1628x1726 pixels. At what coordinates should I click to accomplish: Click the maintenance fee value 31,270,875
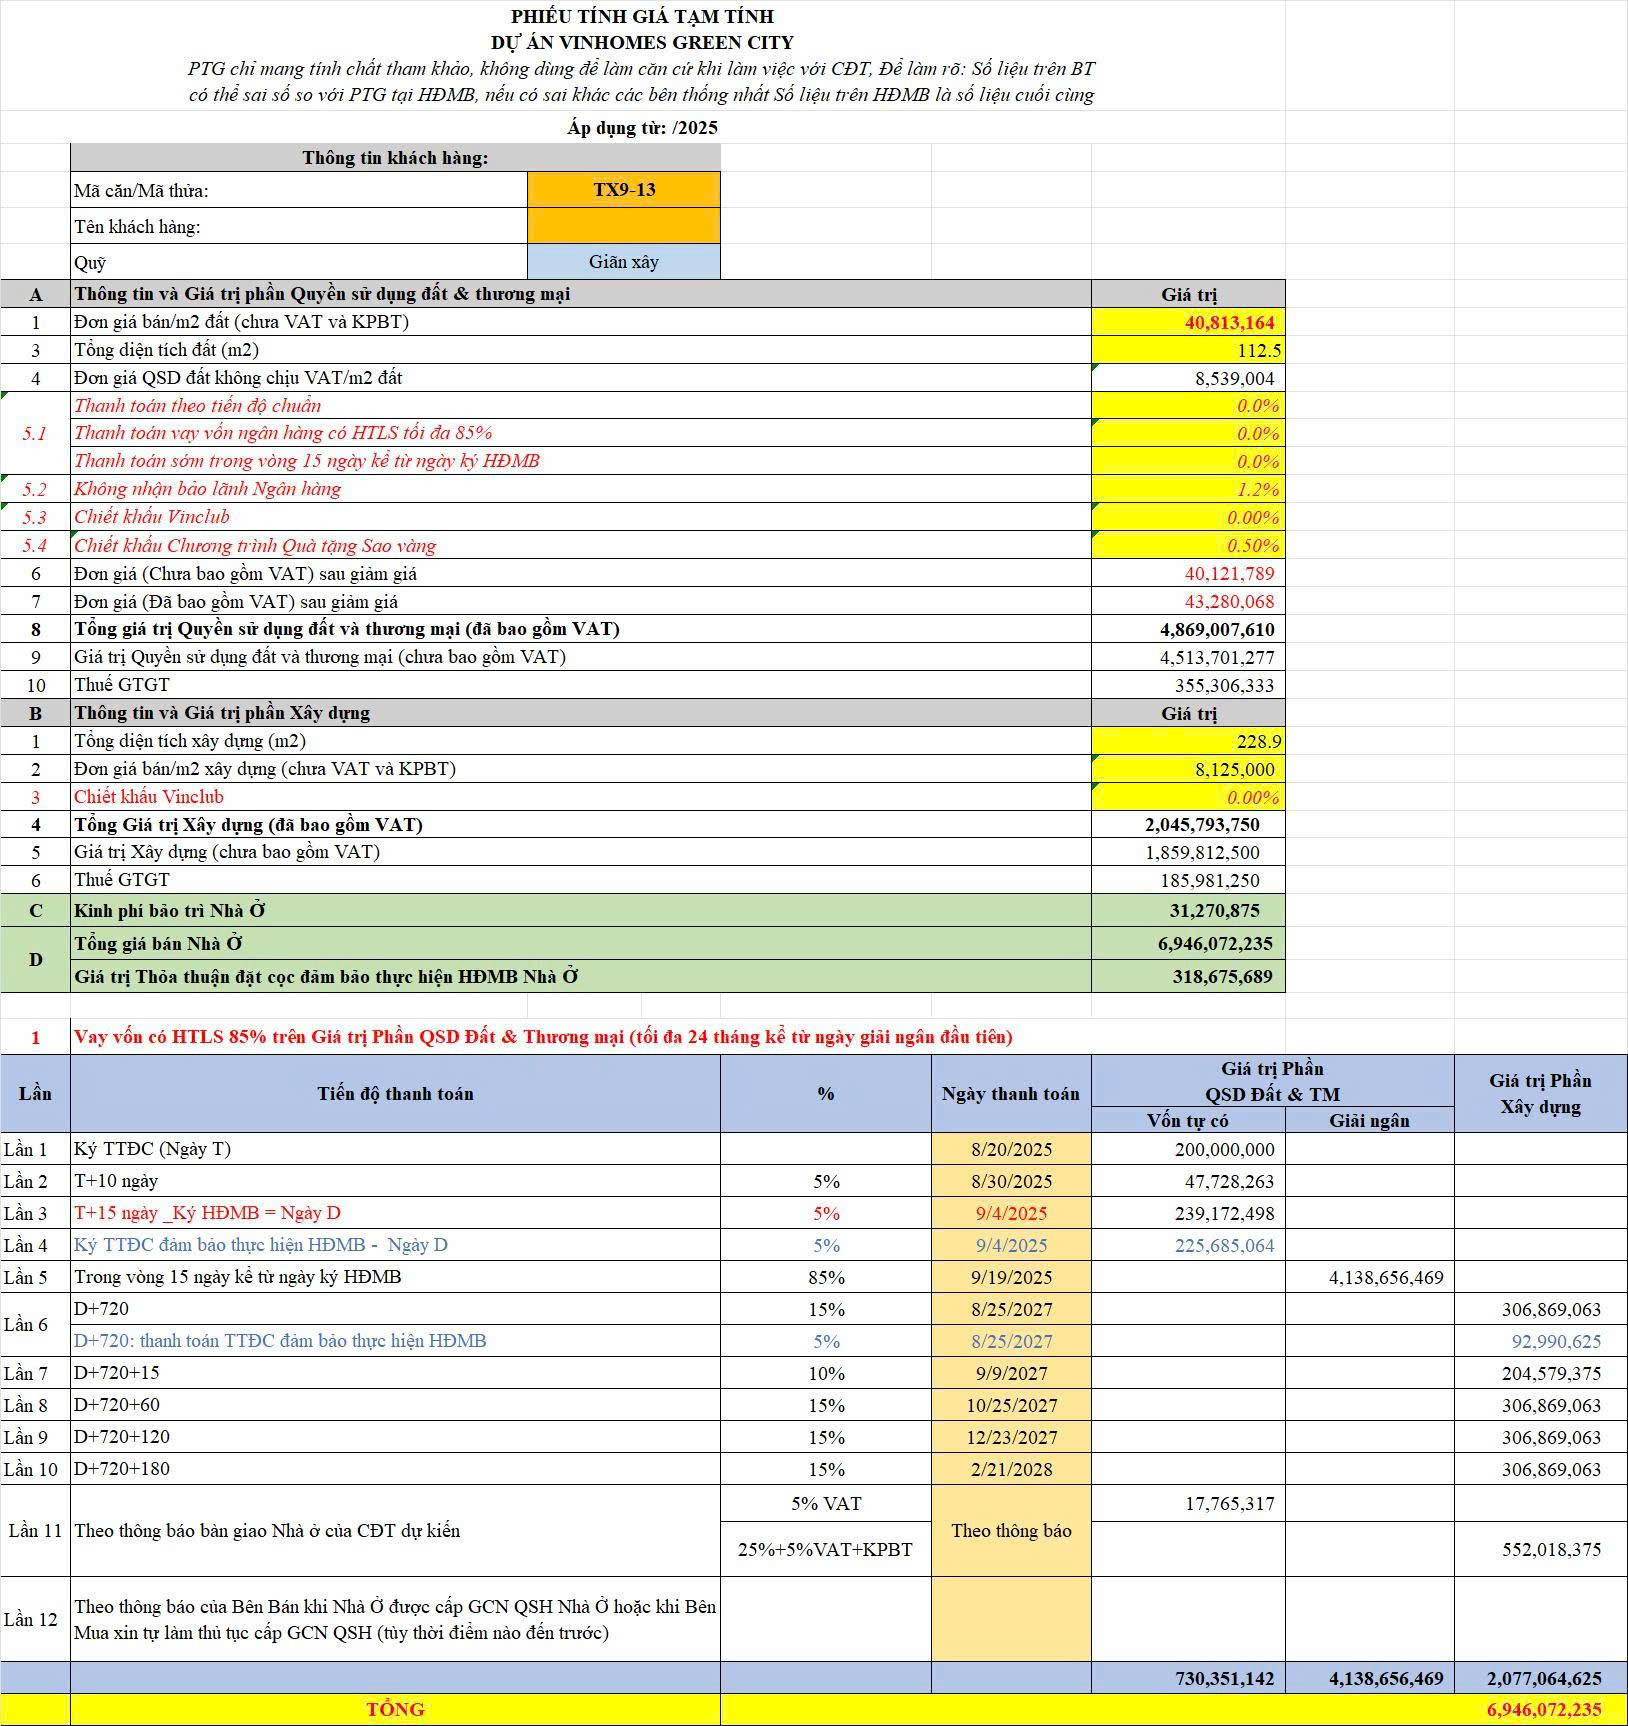[x=1188, y=911]
